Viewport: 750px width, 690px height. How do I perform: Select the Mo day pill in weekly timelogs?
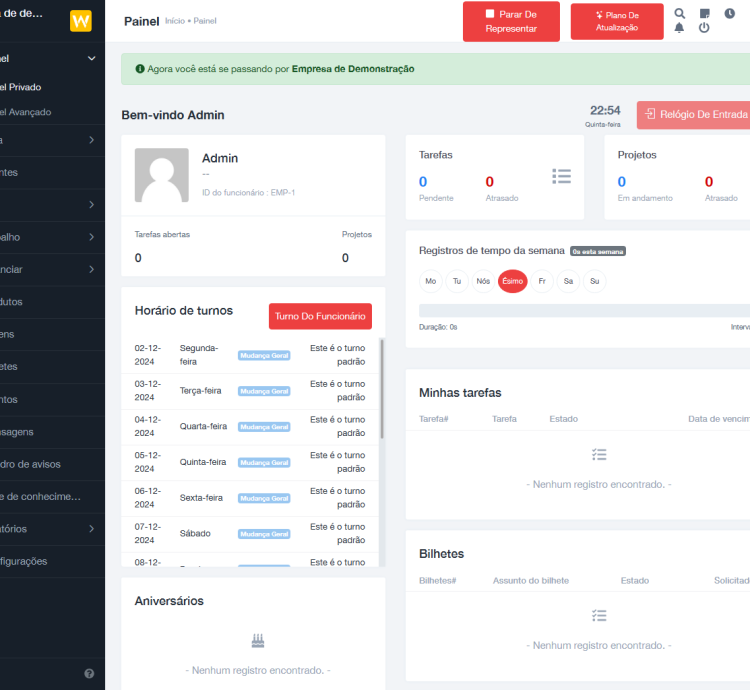[431, 281]
